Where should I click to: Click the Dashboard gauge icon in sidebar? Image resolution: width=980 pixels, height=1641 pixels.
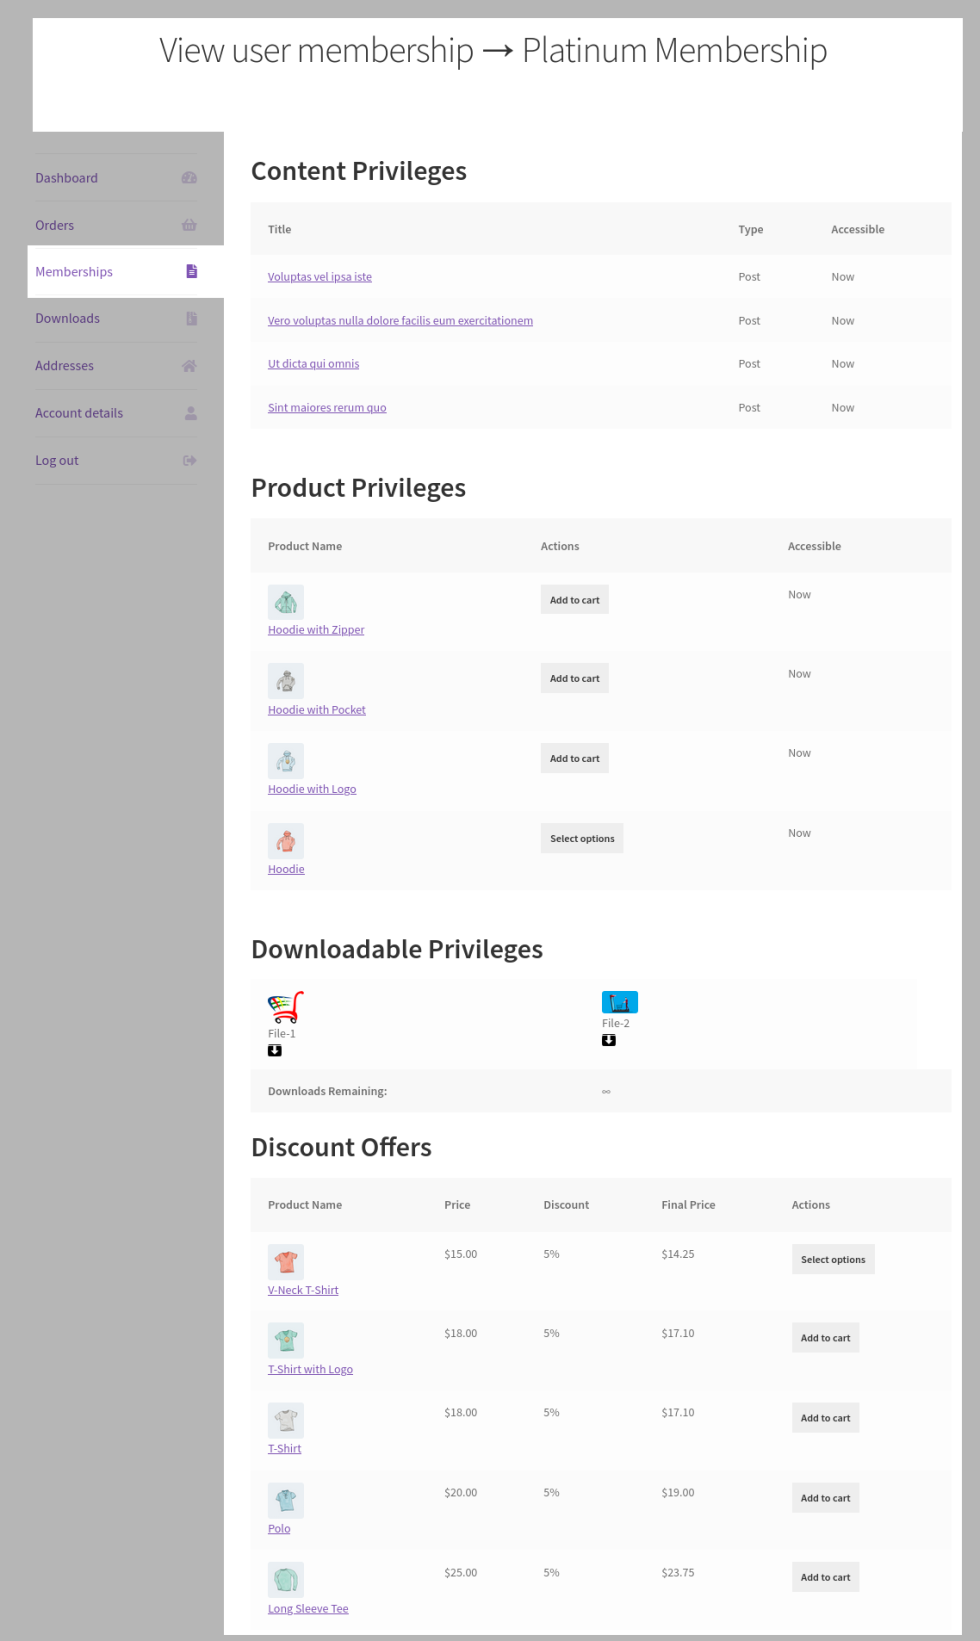pos(189,178)
